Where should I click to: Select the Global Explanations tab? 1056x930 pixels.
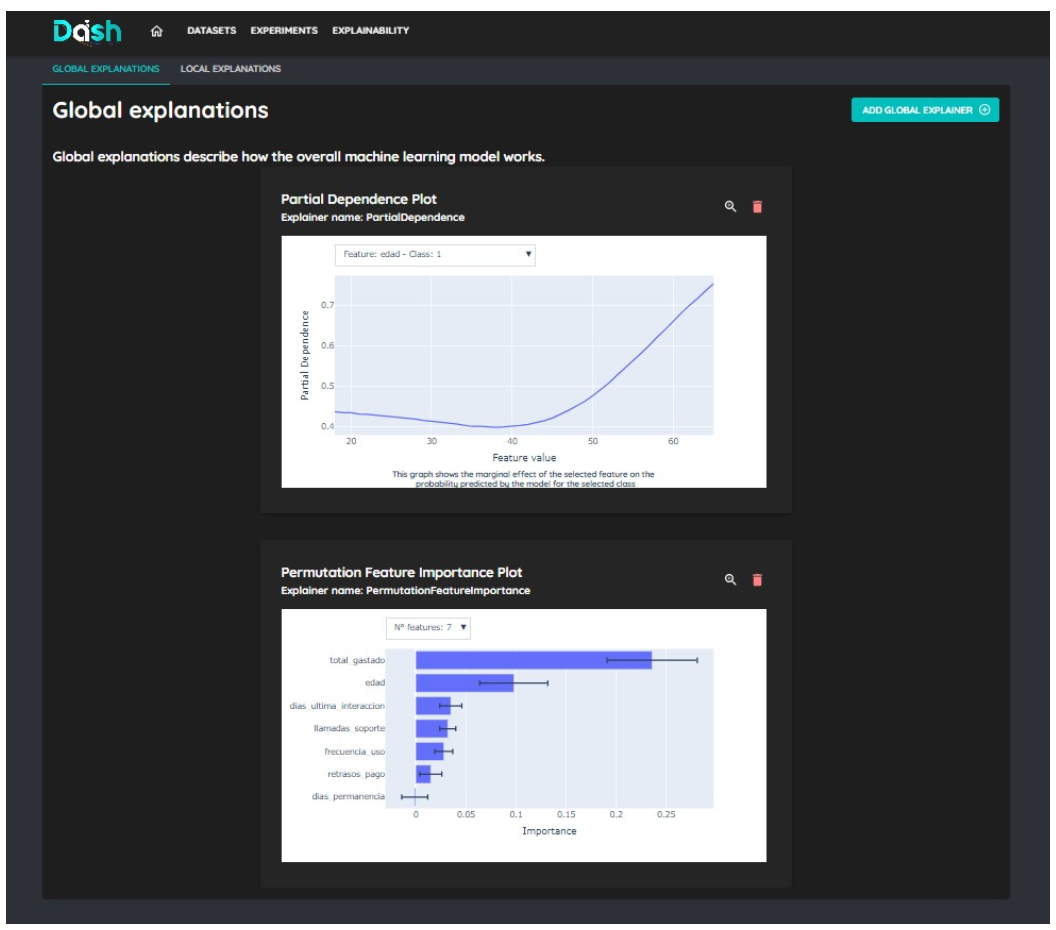(105, 69)
